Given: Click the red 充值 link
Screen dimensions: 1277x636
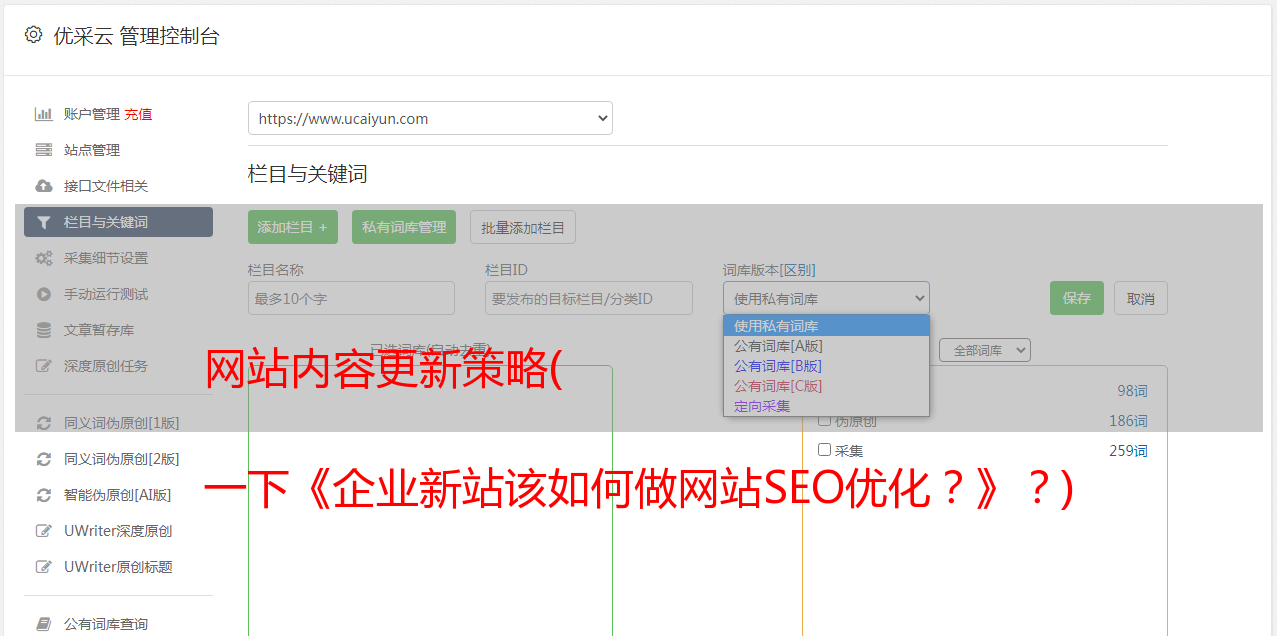Looking at the screenshot, I should tap(139, 114).
